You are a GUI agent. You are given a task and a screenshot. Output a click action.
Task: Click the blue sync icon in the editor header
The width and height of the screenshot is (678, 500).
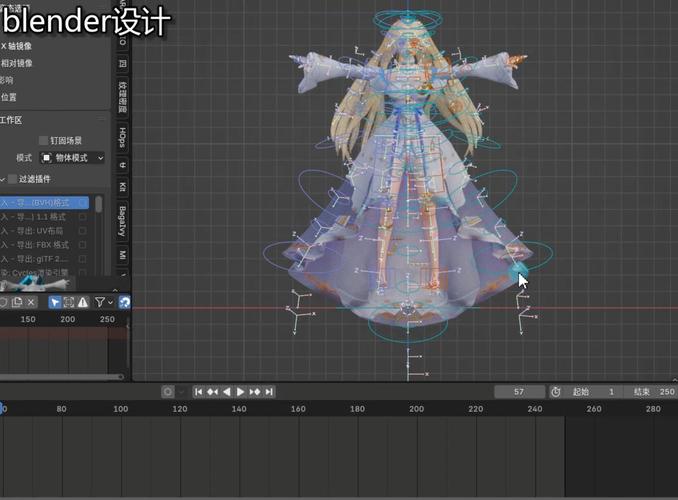click(x=125, y=302)
